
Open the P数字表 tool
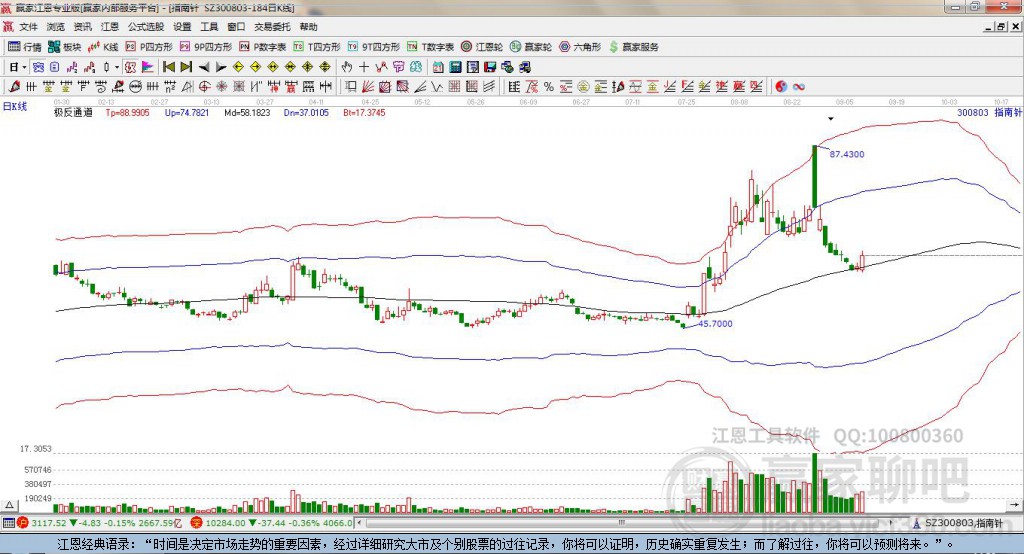click(263, 47)
